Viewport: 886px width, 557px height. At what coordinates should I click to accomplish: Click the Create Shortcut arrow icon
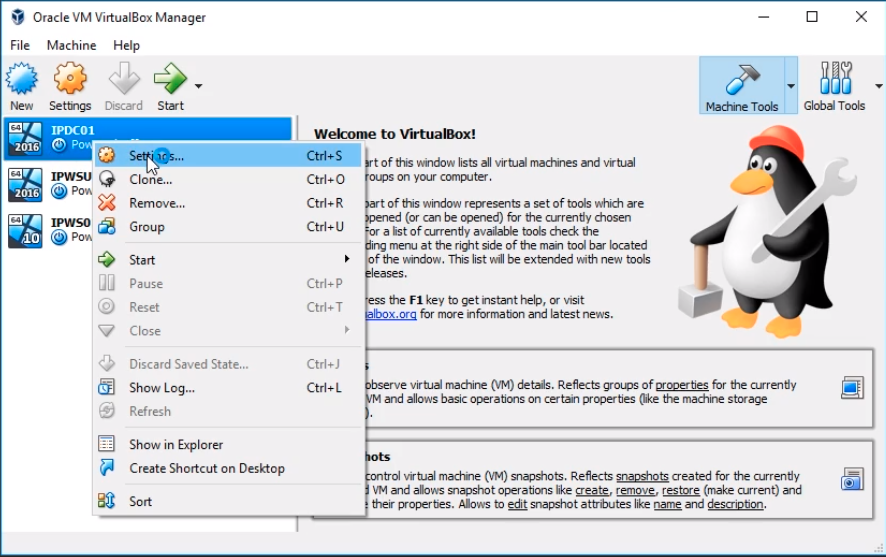106,467
